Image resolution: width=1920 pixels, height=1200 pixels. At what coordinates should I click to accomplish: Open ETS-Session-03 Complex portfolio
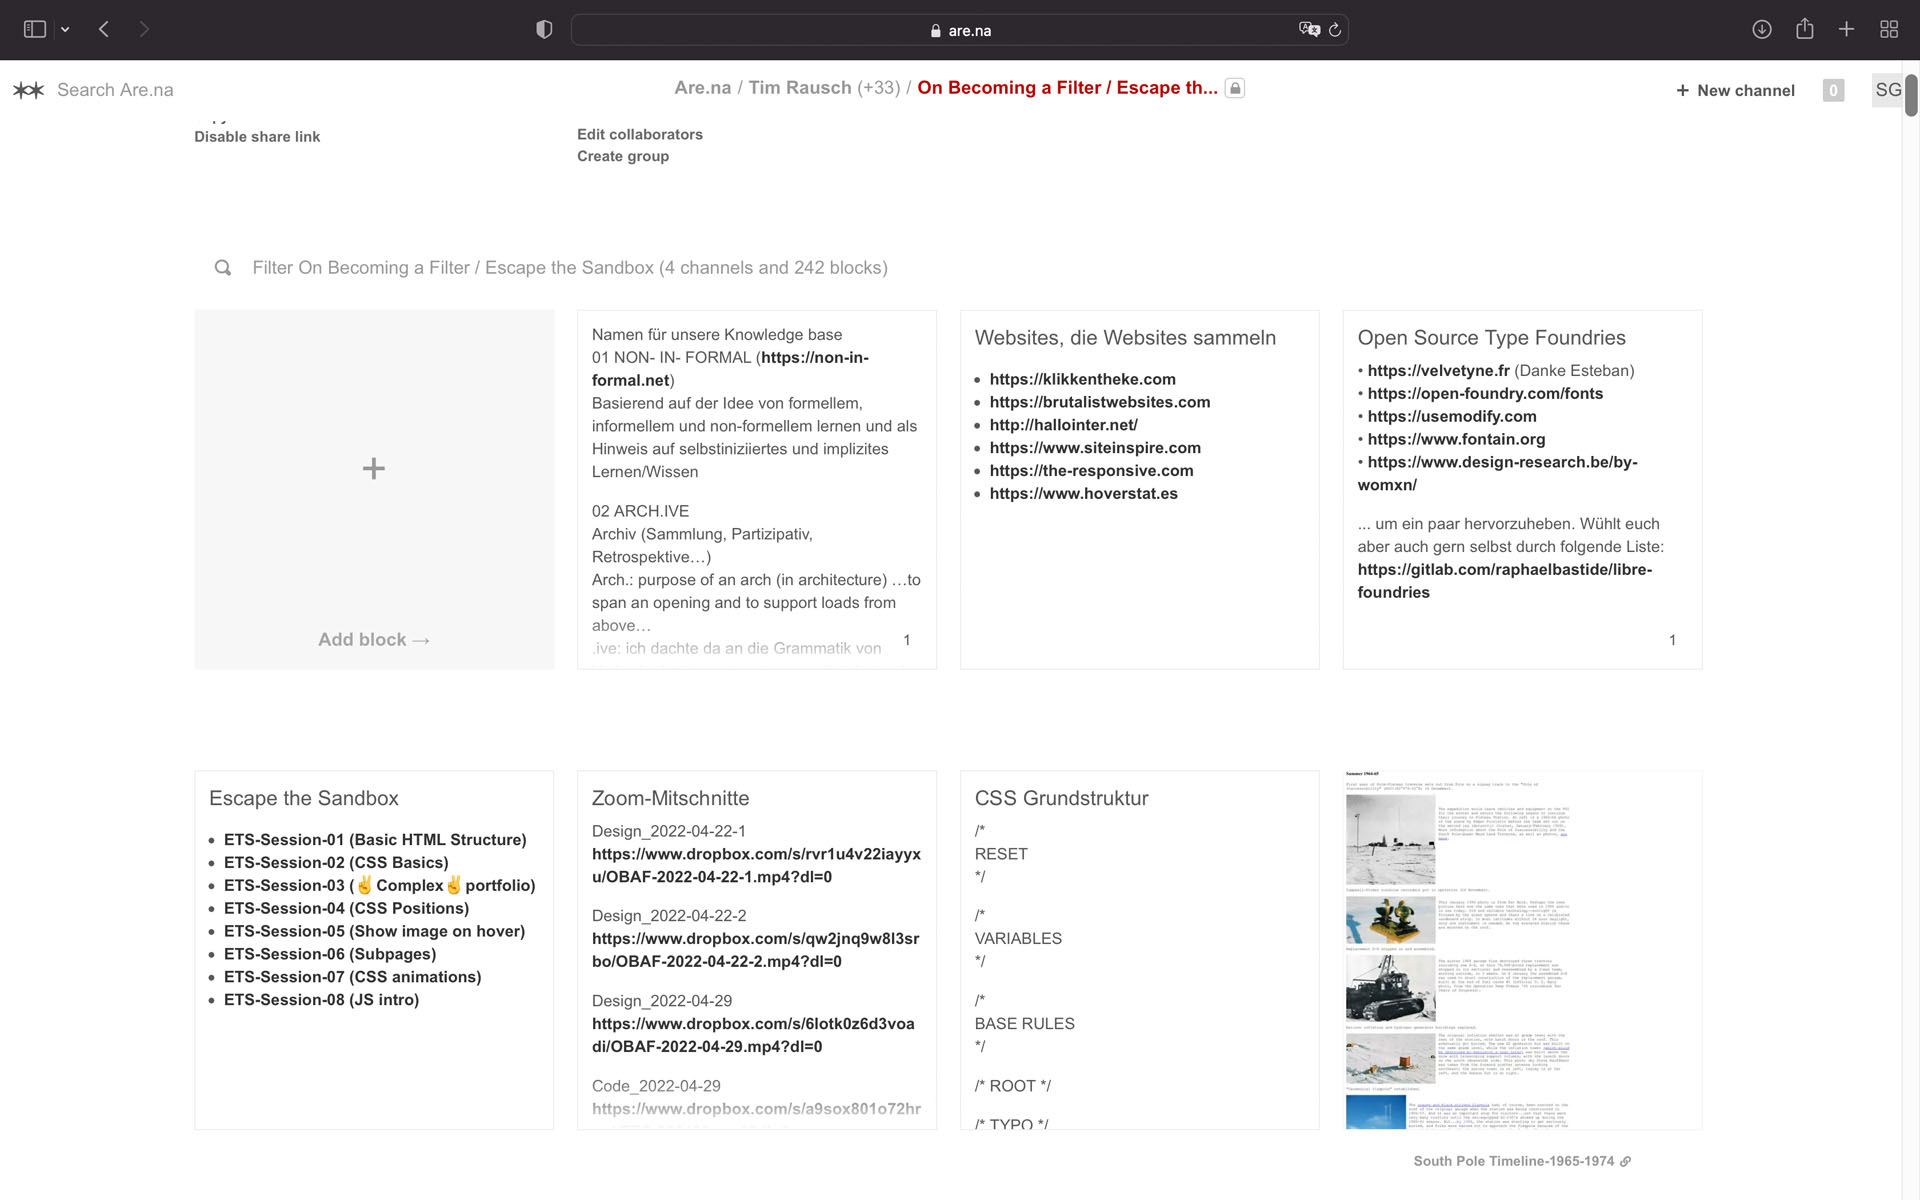pos(379,886)
